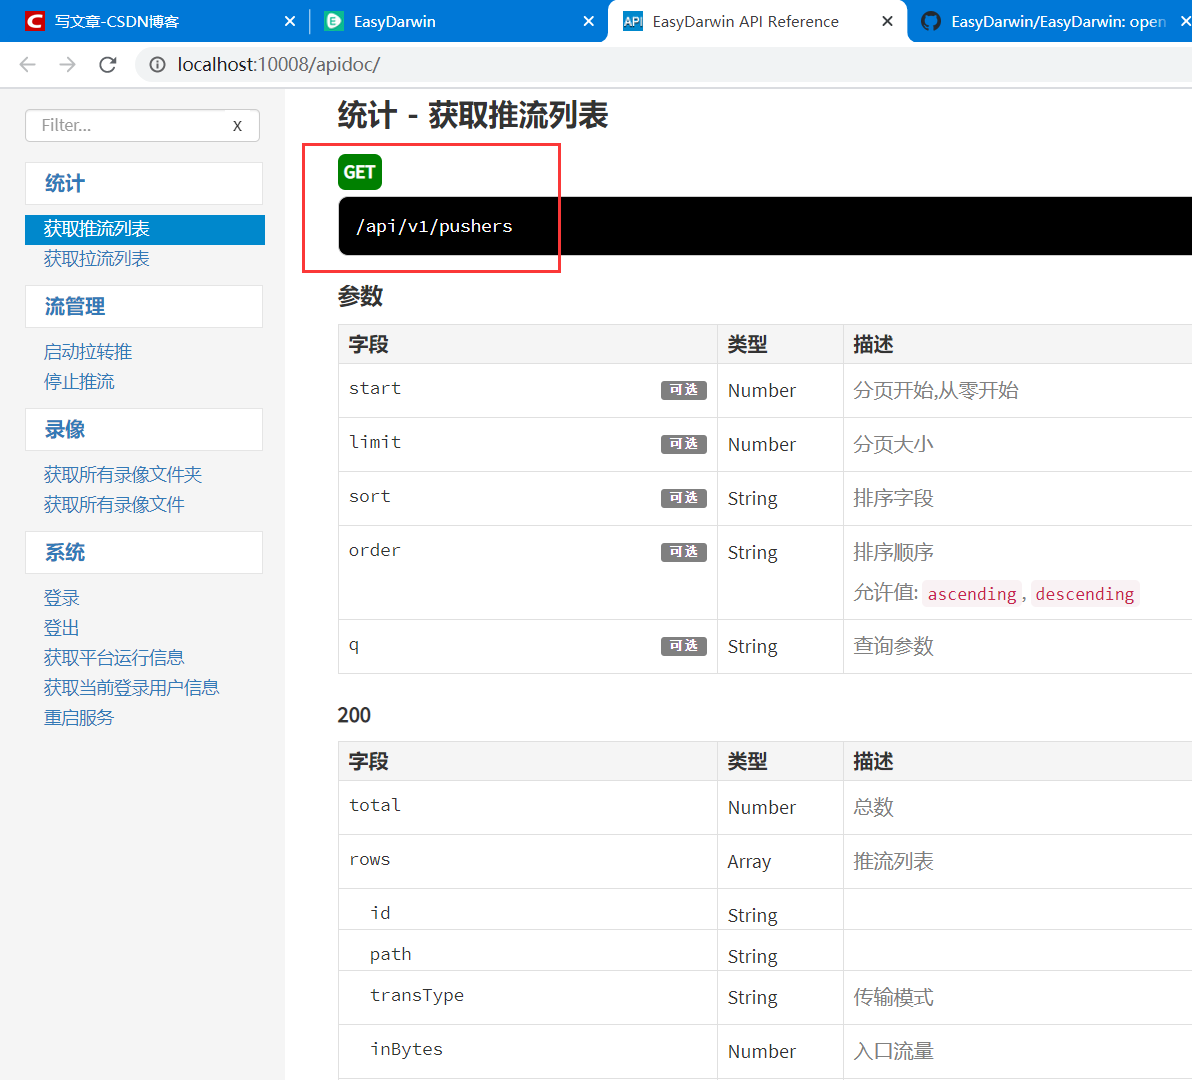Clear the filter with the x button
The width and height of the screenshot is (1192, 1080).
237,125
